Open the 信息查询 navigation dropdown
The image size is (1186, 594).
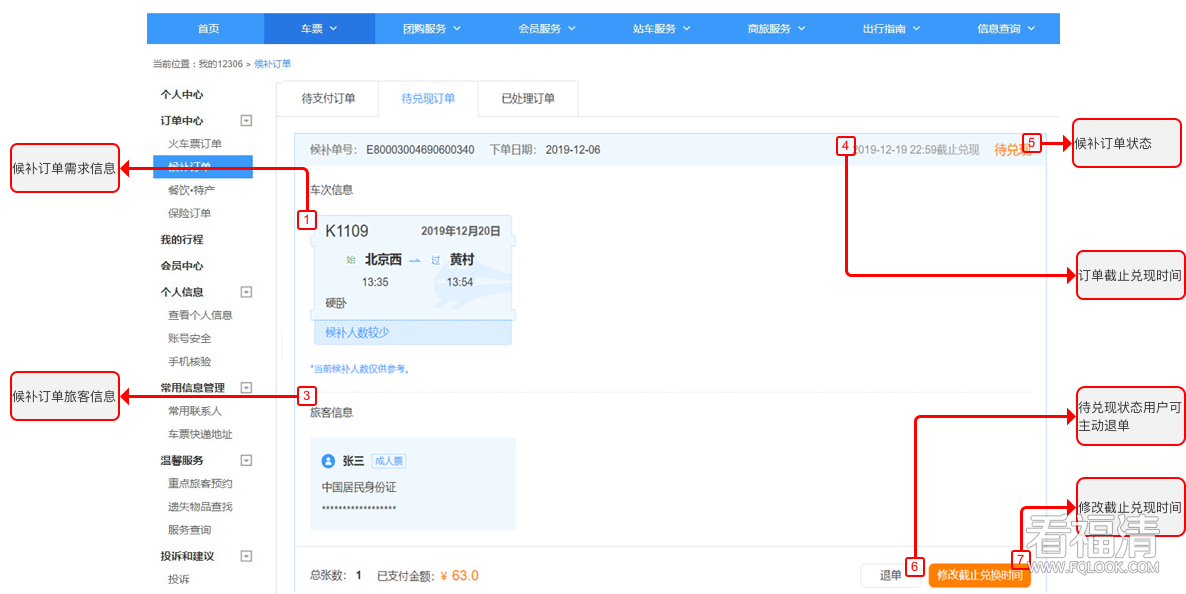(1005, 29)
